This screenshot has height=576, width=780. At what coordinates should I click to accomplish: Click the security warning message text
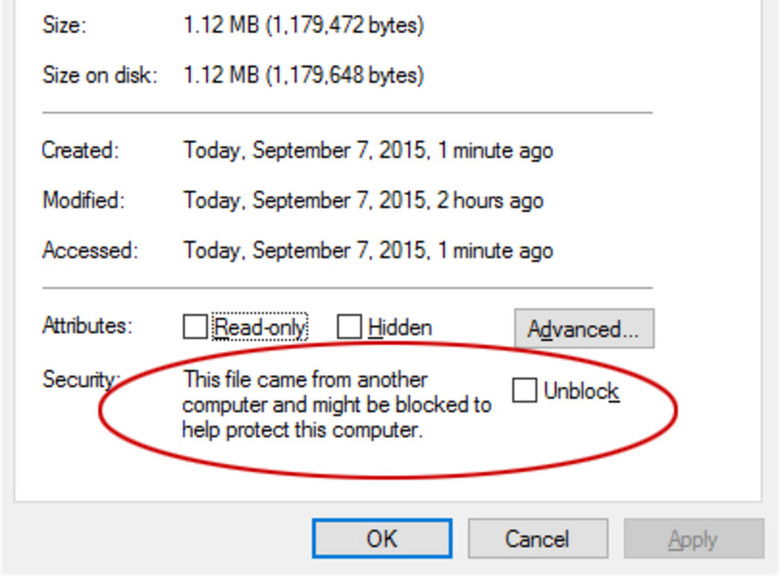tap(336, 406)
